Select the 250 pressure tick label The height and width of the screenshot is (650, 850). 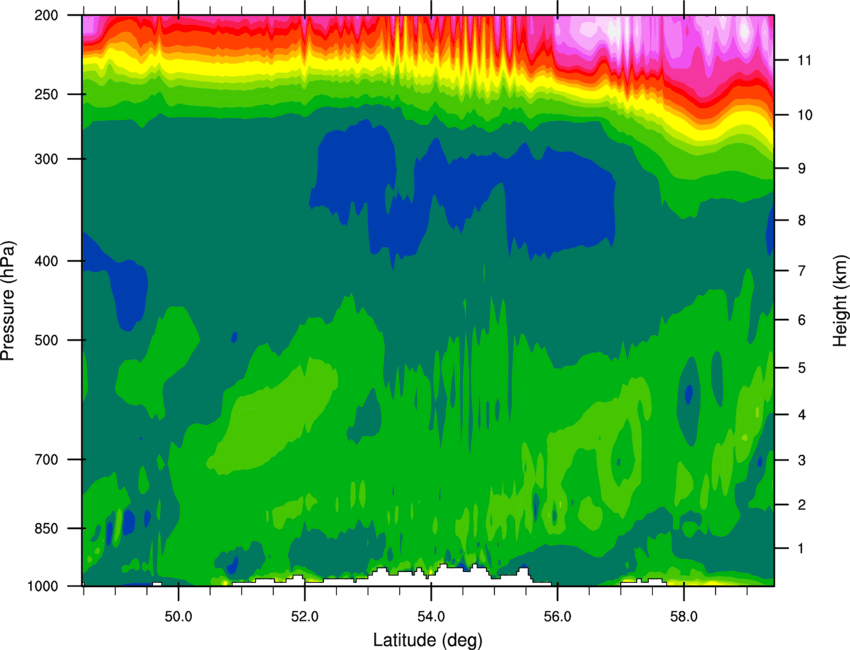(46, 94)
